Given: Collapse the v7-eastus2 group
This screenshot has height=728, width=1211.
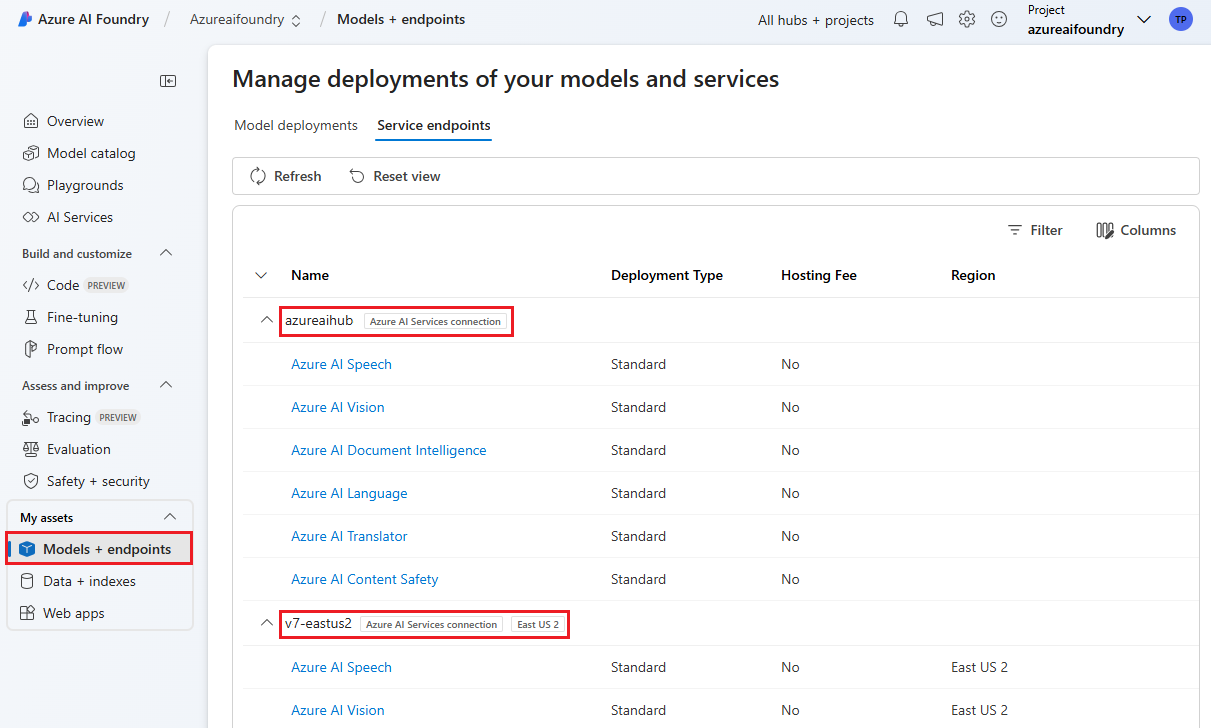Looking at the screenshot, I should (x=266, y=623).
